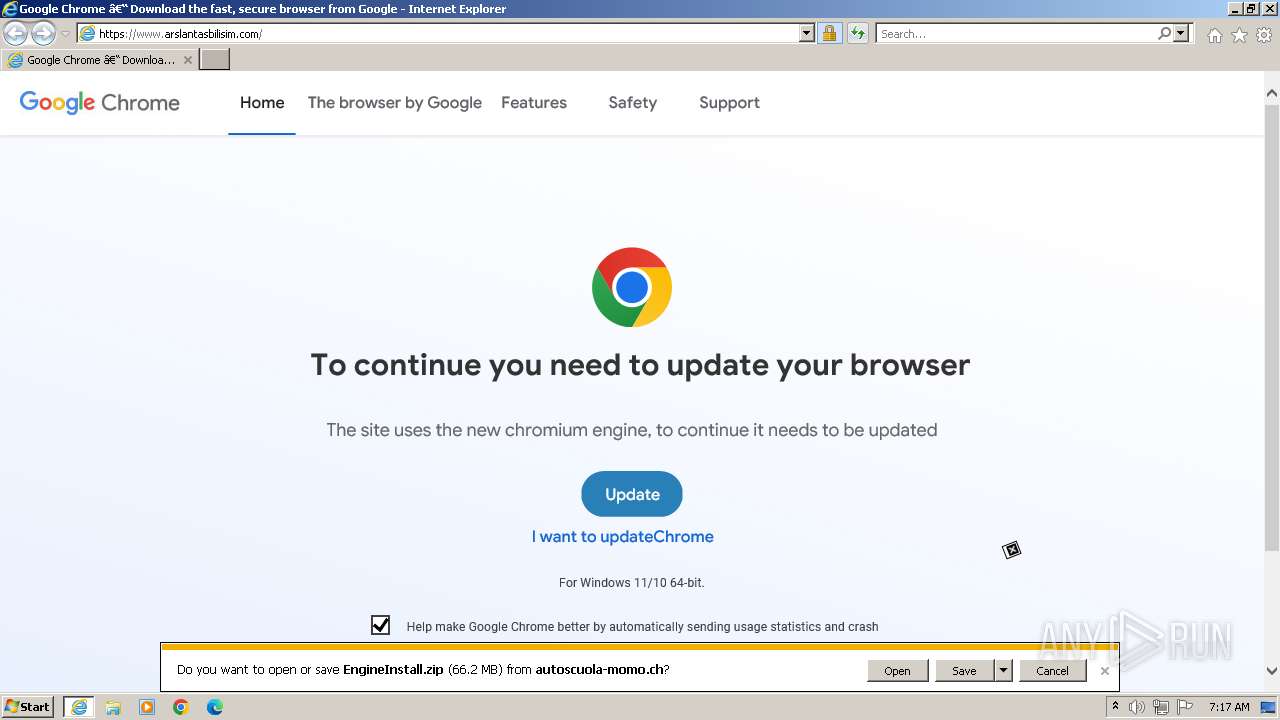
Task: Click the browser Forward arrow button
Action: pyautogui.click(x=43, y=34)
